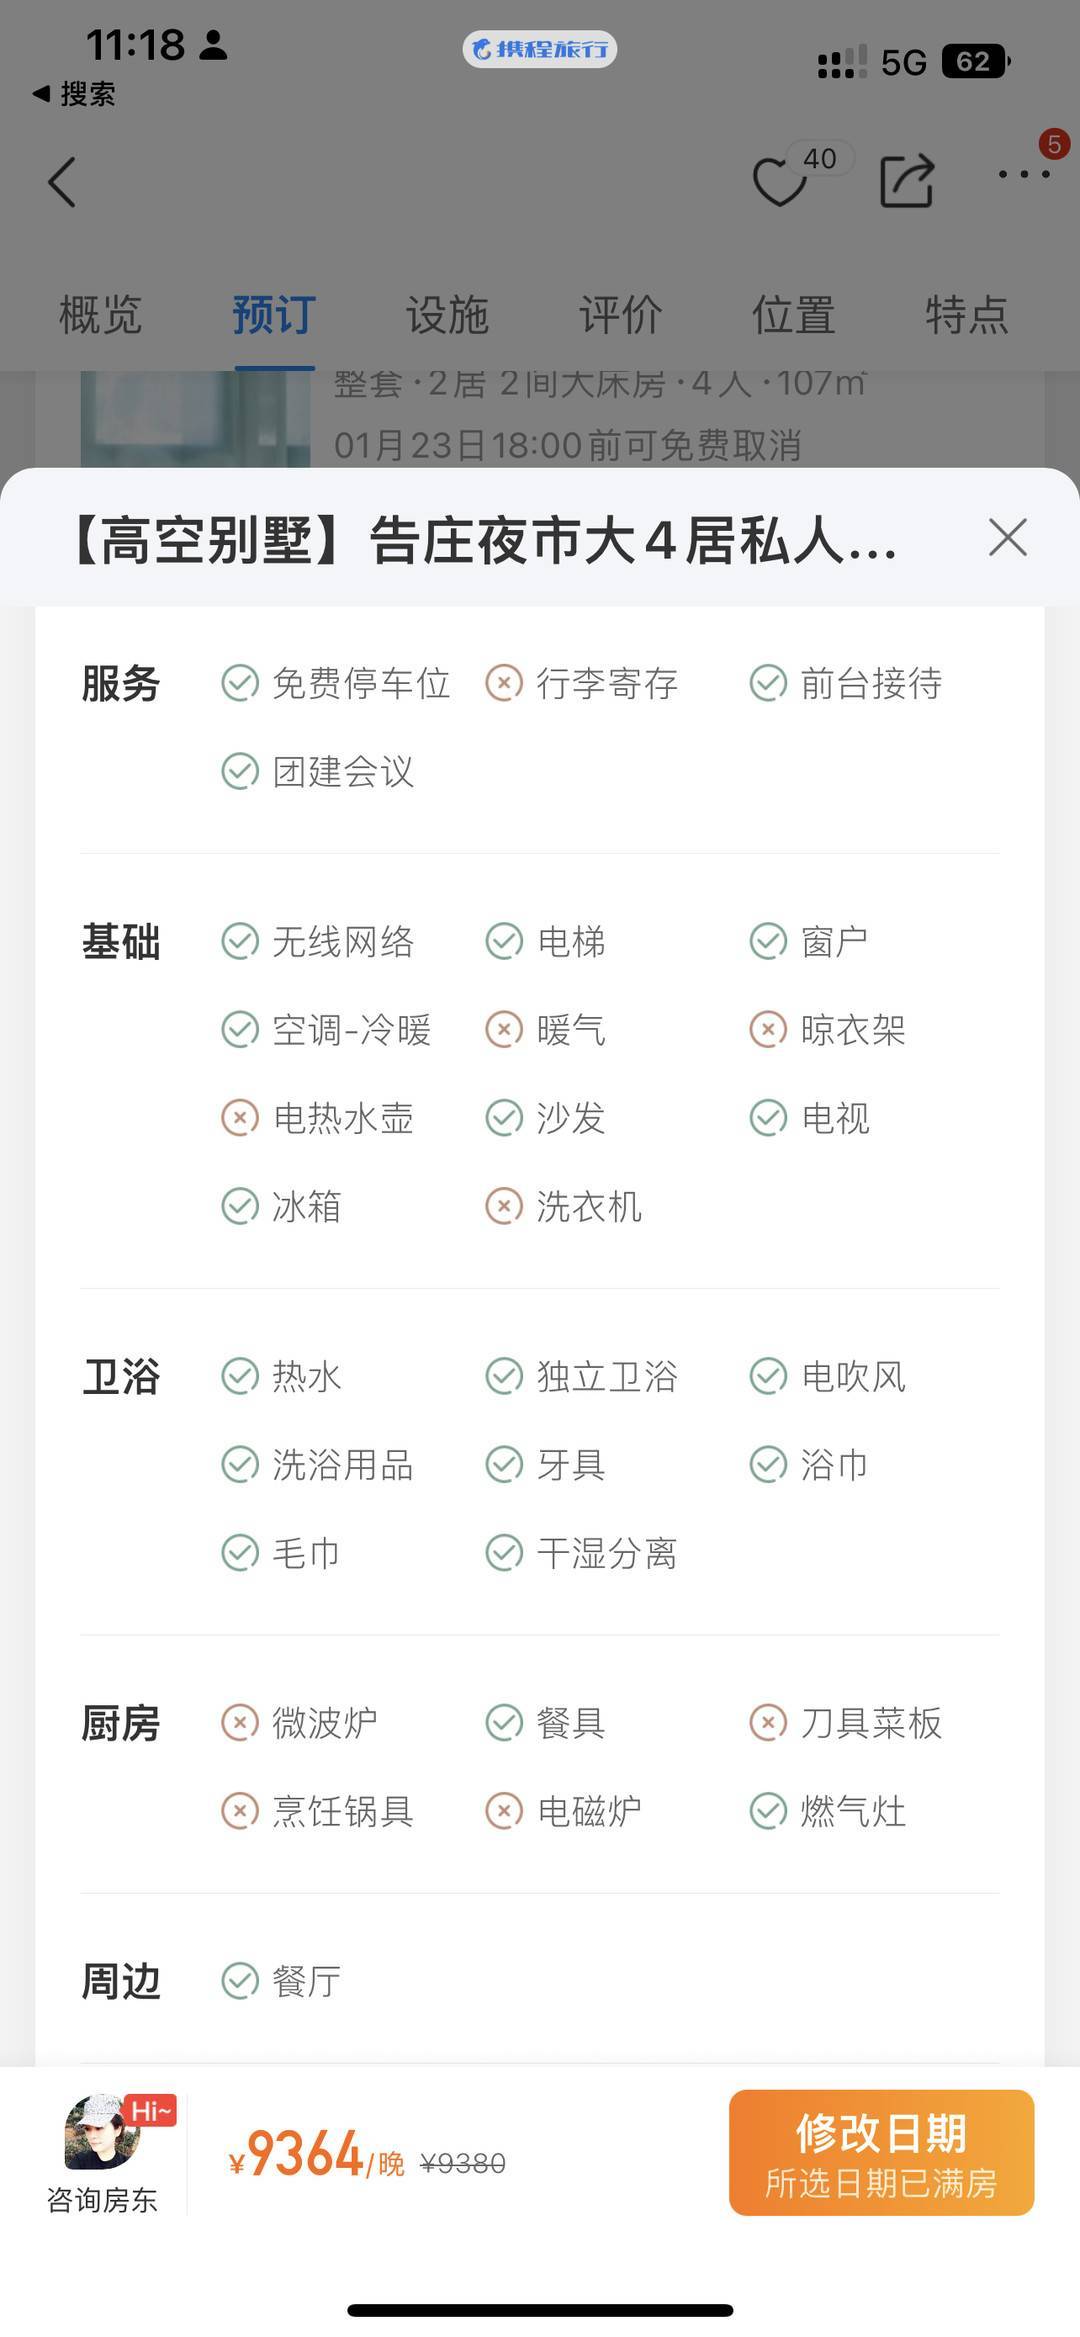The height and width of the screenshot is (2337, 1080).
Task: Close the amenities detail sheet
Action: point(1007,538)
